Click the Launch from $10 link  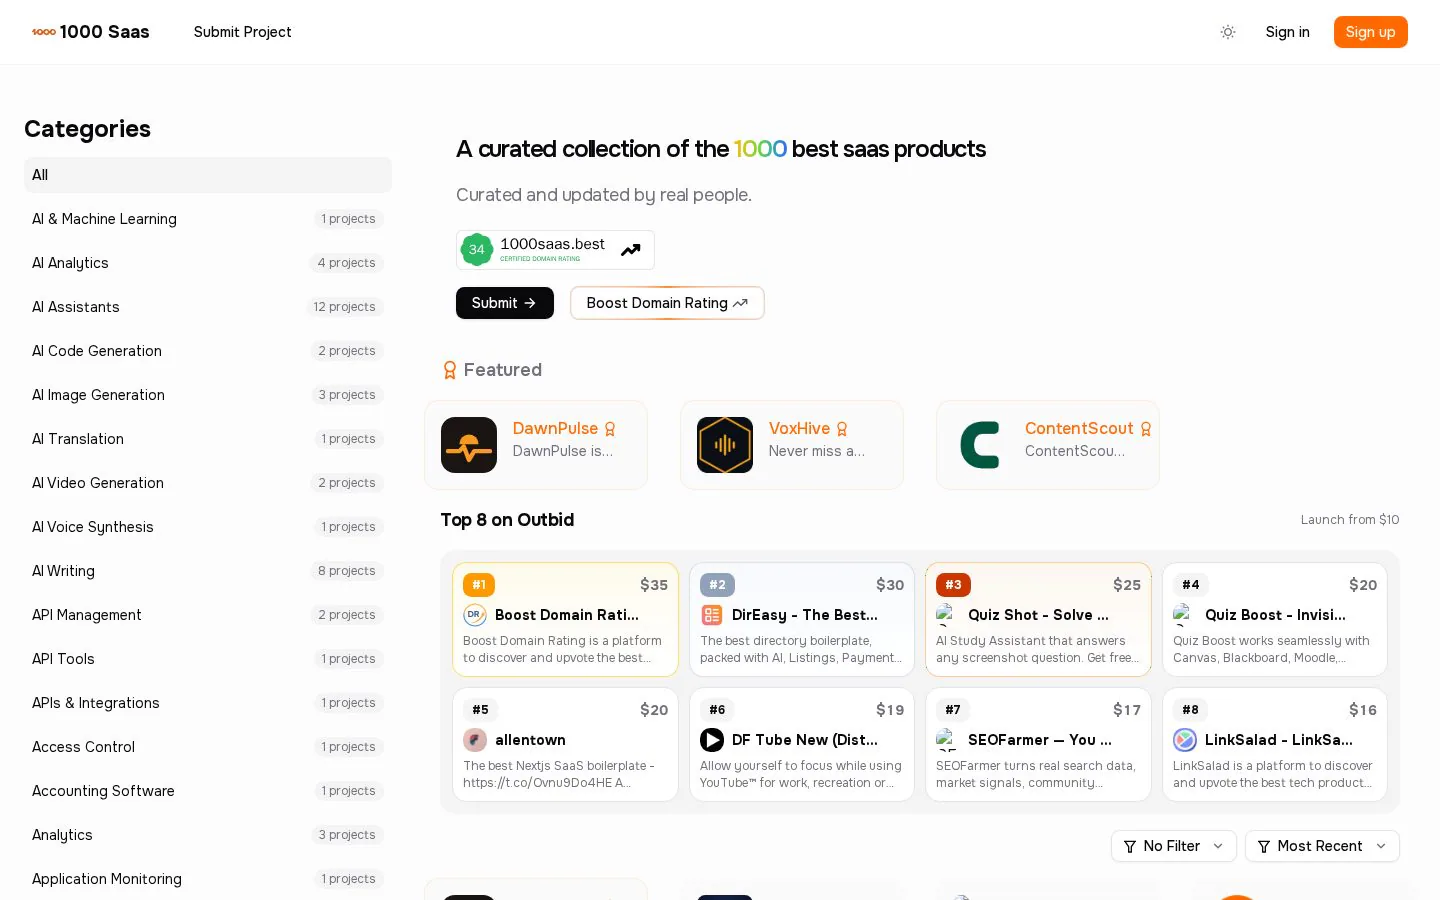pyautogui.click(x=1350, y=520)
